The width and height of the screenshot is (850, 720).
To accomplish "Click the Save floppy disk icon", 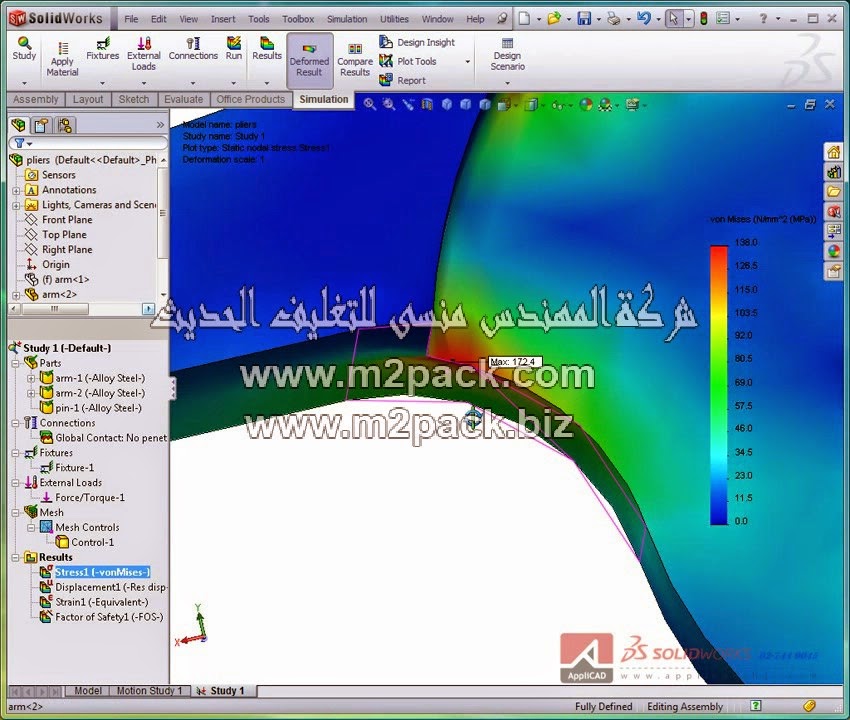I will click(584, 19).
